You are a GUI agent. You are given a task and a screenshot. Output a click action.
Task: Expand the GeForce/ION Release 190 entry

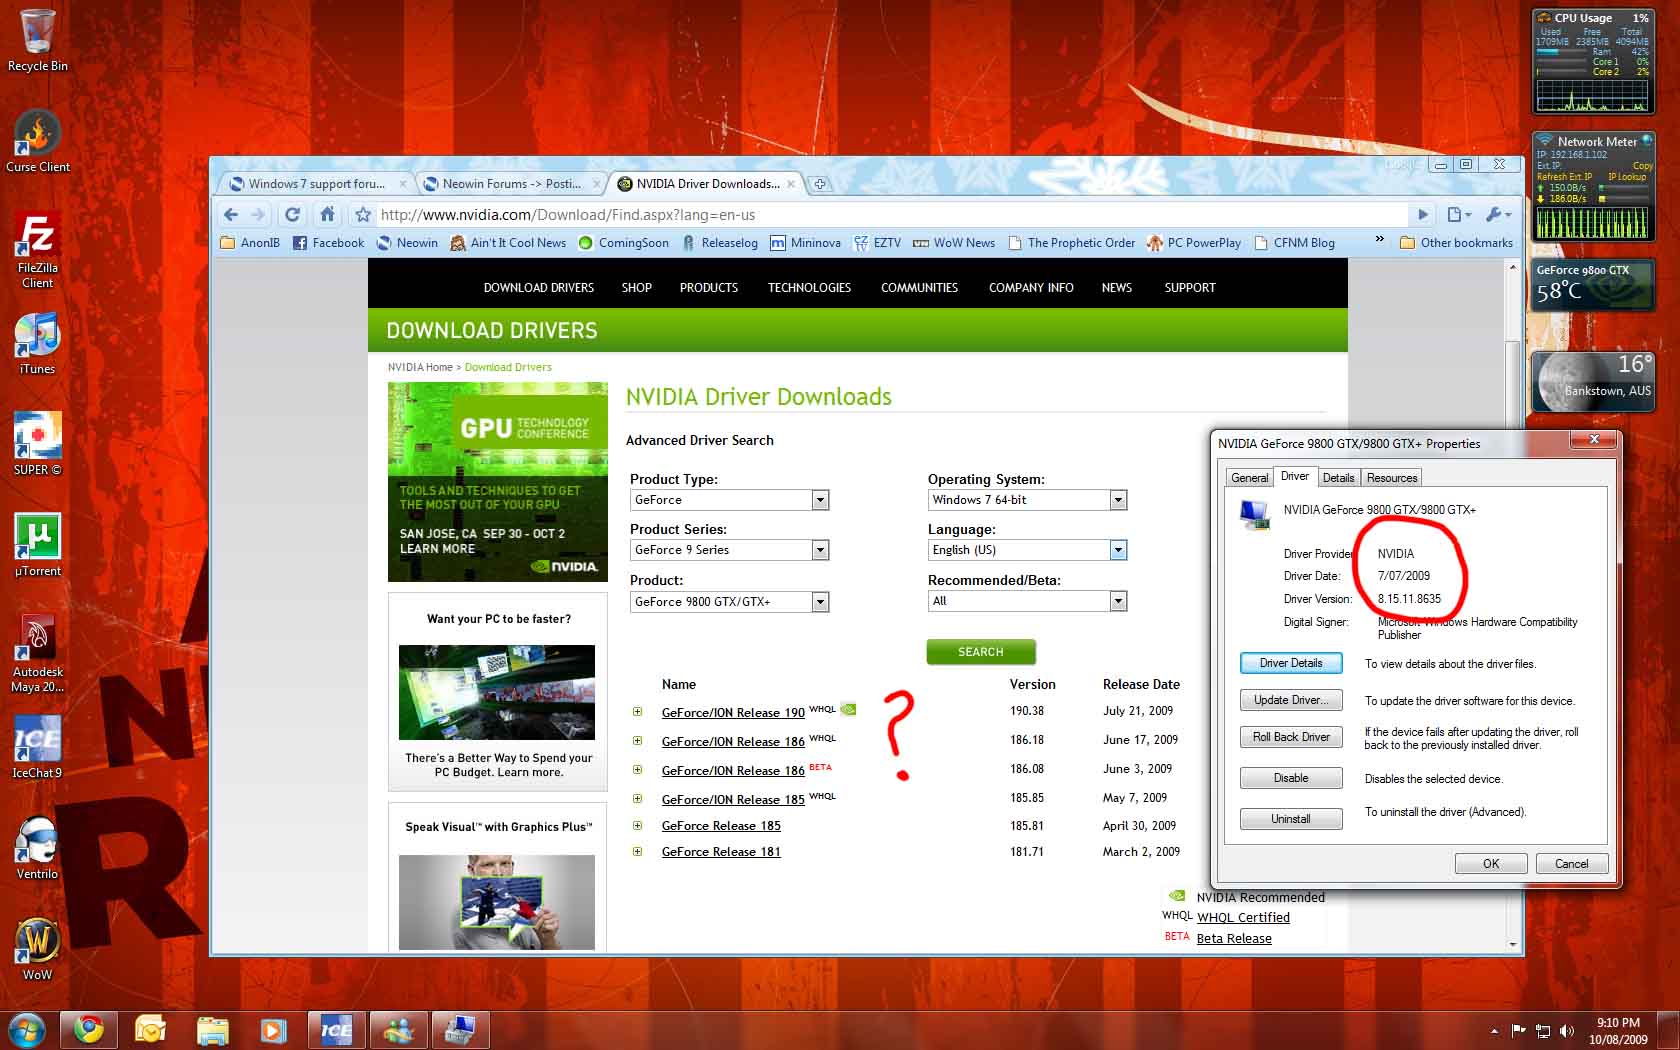point(638,712)
